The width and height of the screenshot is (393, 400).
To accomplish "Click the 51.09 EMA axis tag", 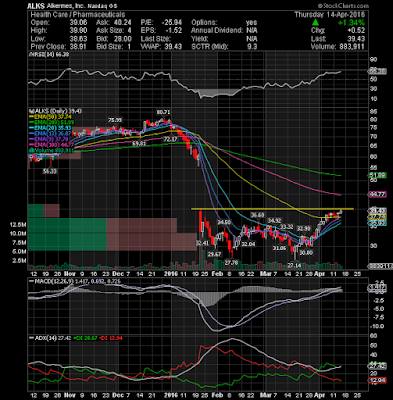I will pyautogui.click(x=377, y=175).
